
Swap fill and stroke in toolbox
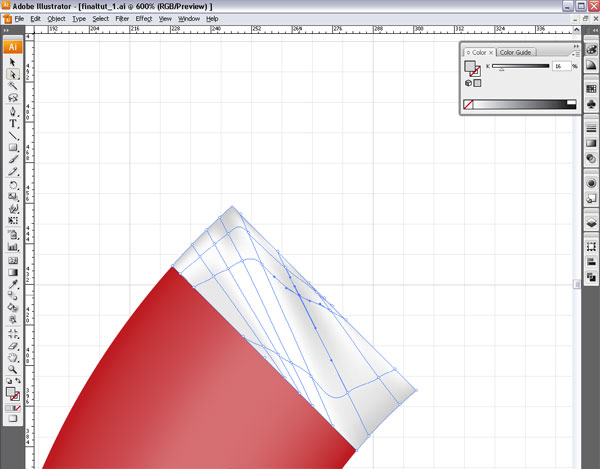tap(17, 381)
